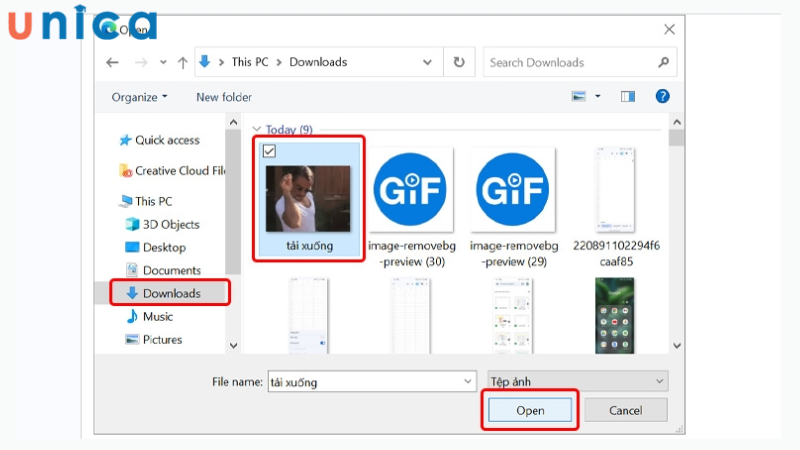Open Help with the question mark icon
The image size is (800, 450).
point(662,96)
